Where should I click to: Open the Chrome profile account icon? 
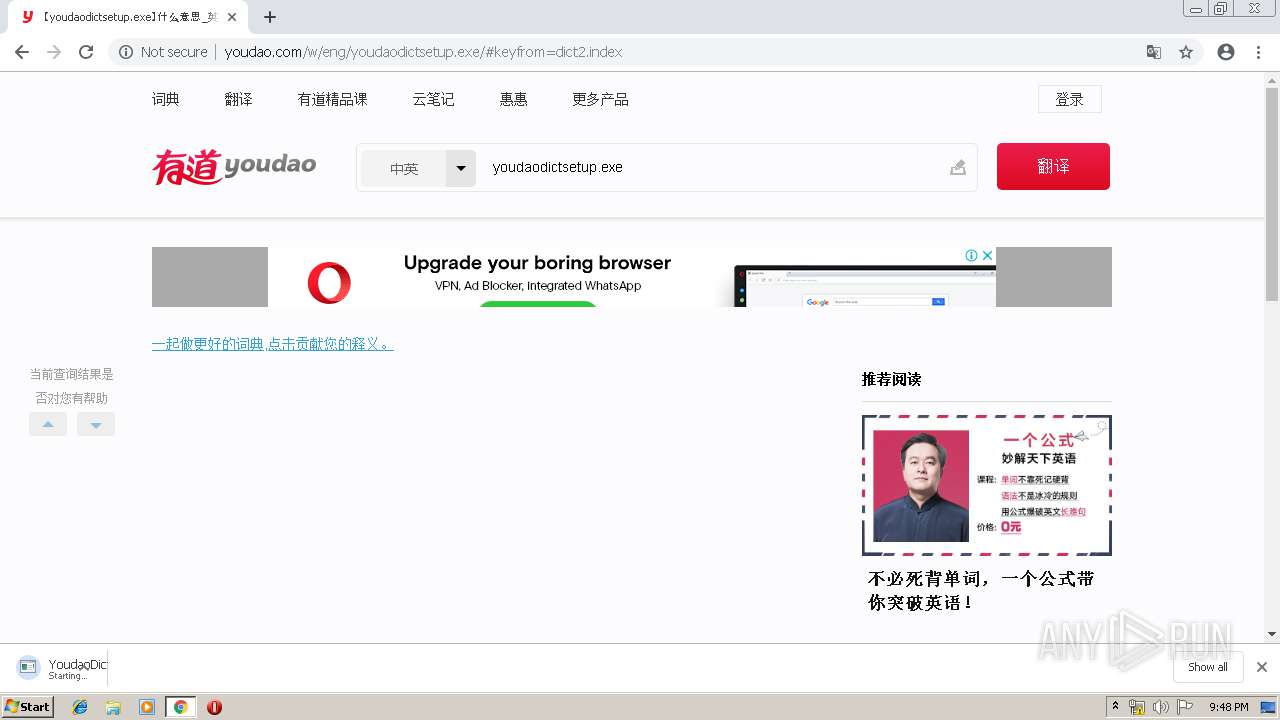pos(1226,52)
